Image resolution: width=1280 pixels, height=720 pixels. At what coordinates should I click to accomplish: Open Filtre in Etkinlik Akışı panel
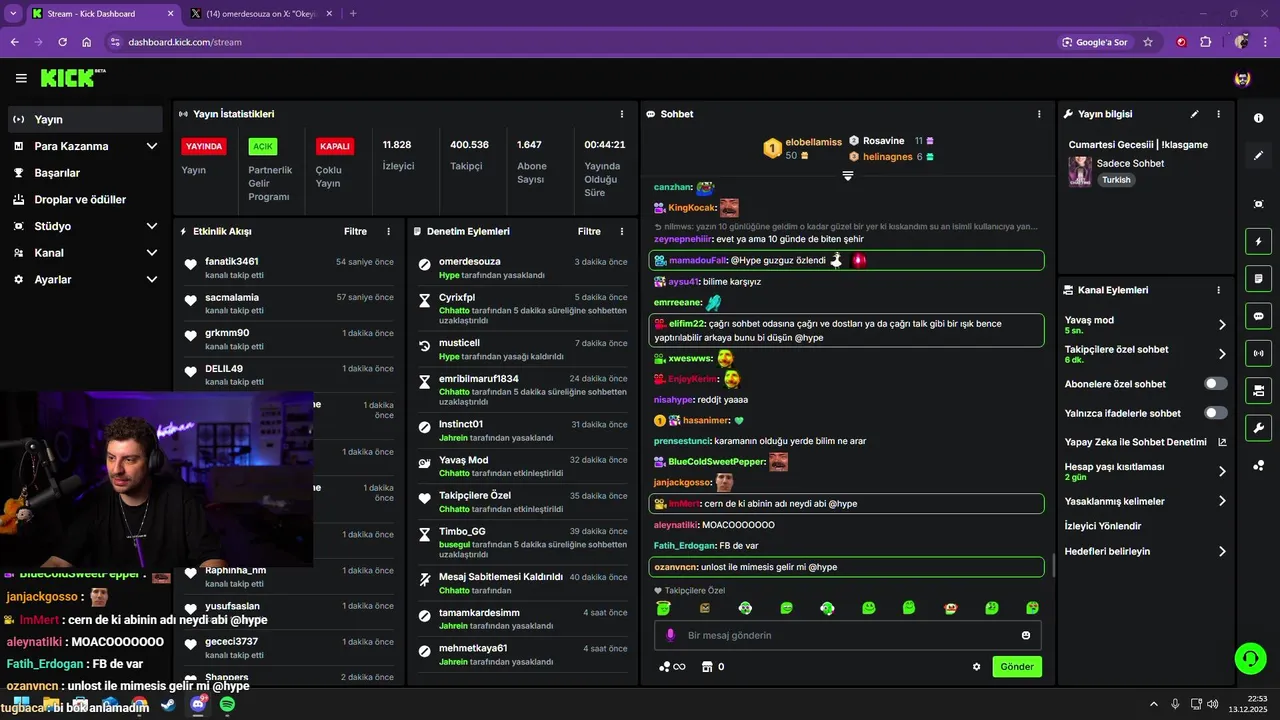[355, 231]
